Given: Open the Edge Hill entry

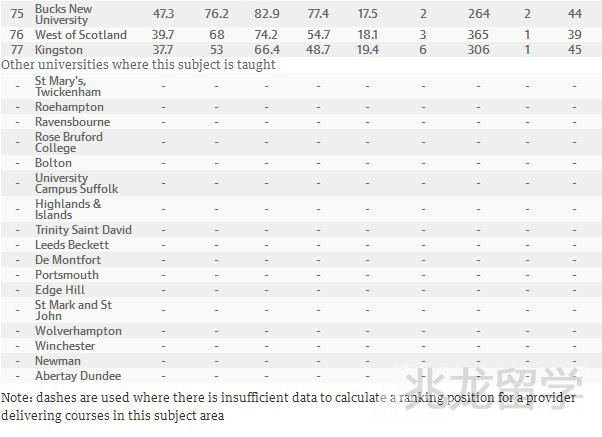Looking at the screenshot, I should (60, 290).
